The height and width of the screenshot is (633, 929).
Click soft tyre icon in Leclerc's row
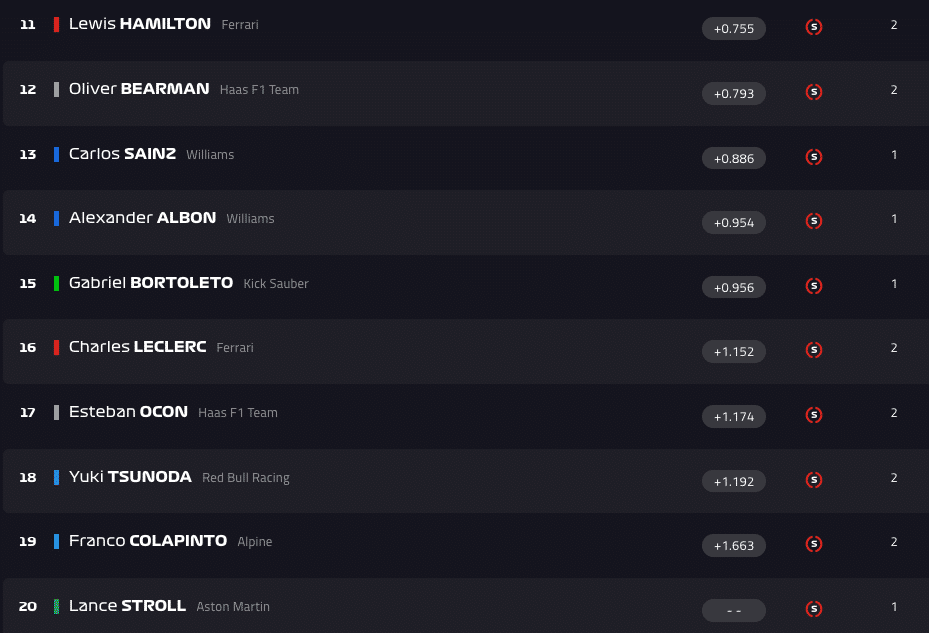click(814, 350)
